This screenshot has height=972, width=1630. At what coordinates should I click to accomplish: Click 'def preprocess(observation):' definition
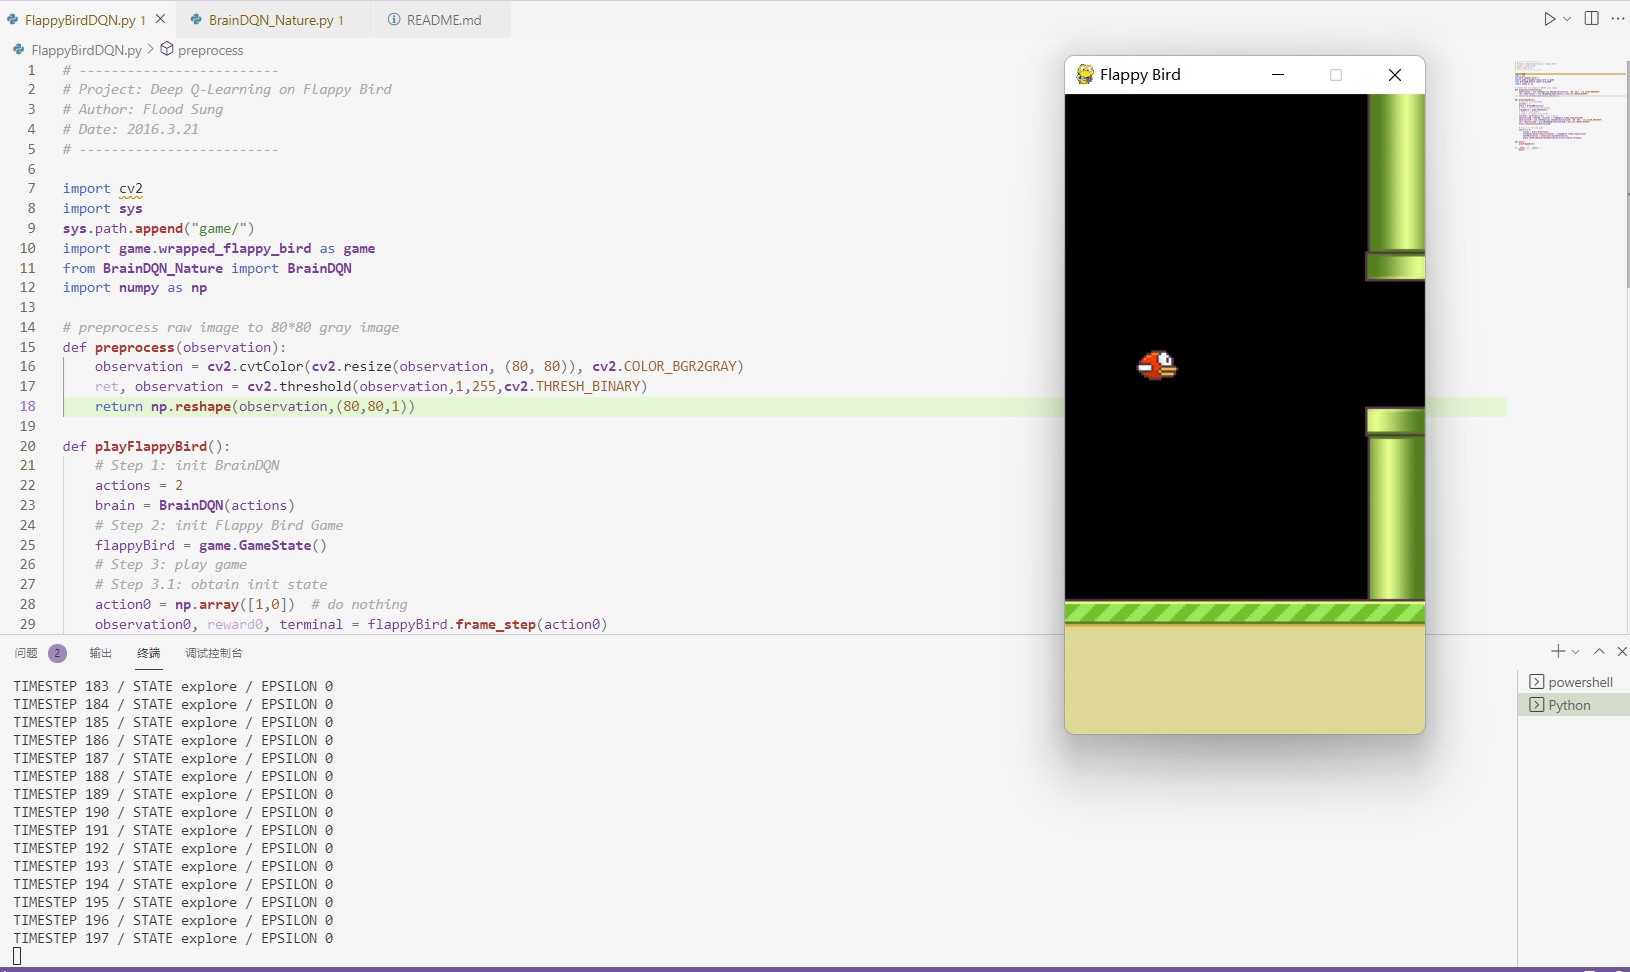coord(174,347)
